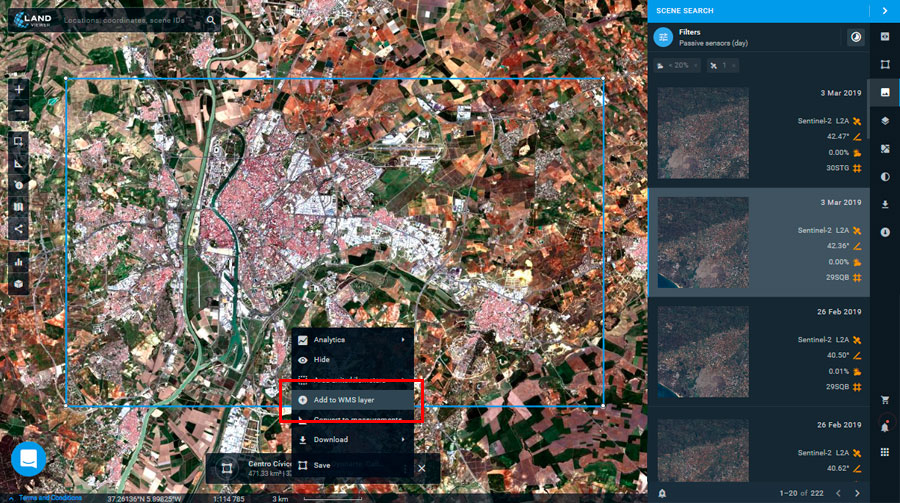The height and width of the screenshot is (503, 900).
Task: Open the 3D cube view tool
Action: point(18,284)
